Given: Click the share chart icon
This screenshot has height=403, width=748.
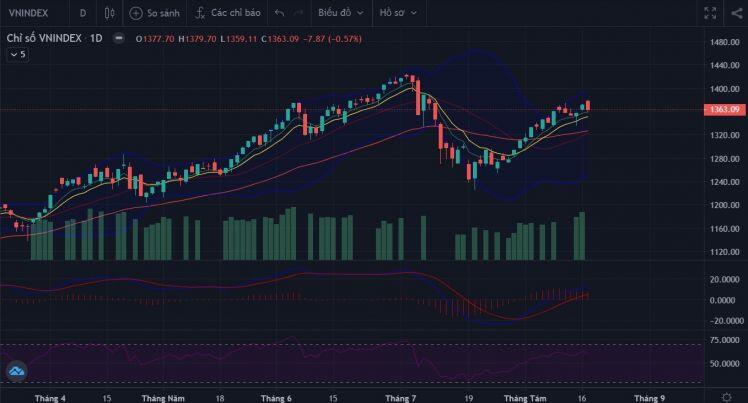Looking at the screenshot, I should (x=737, y=13).
